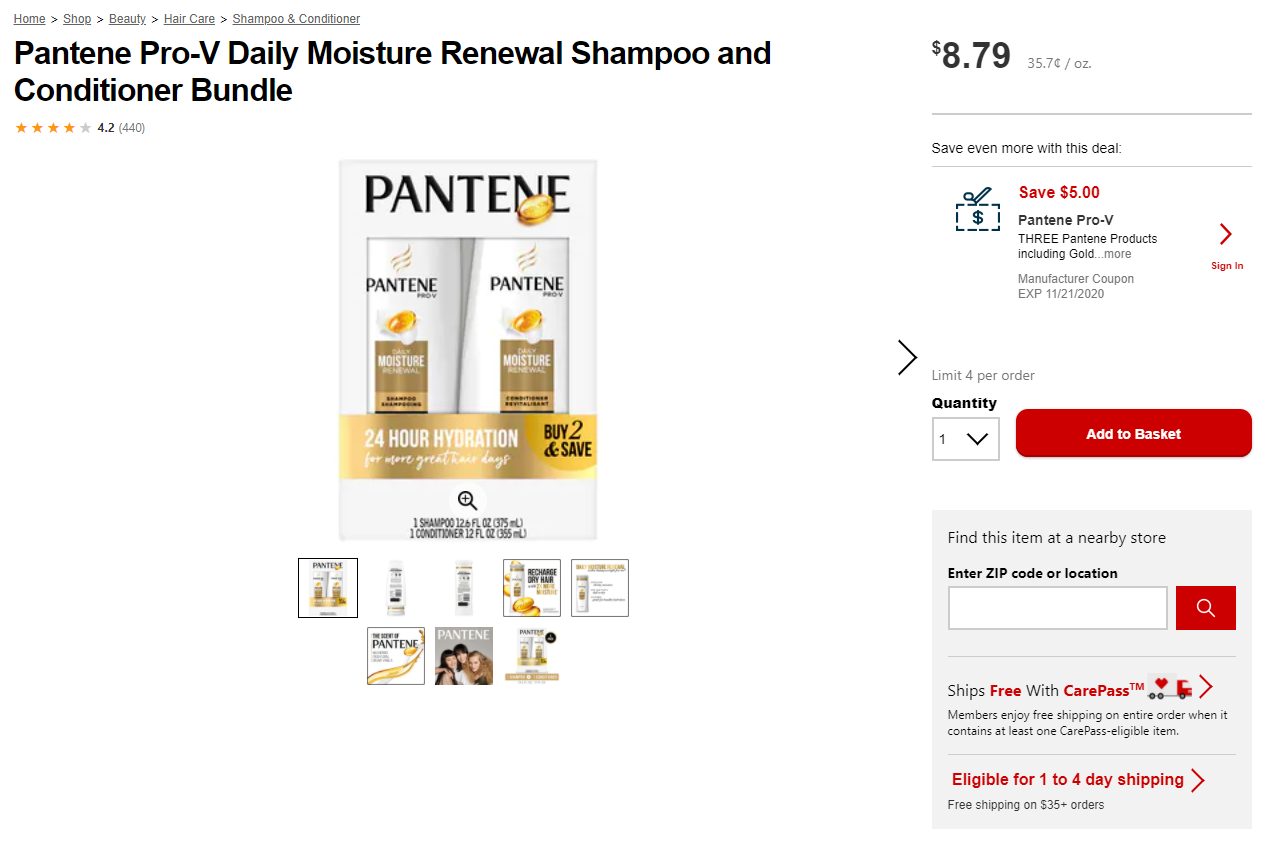Expand the Ships Free With CarePass chevron

pos(1205,688)
